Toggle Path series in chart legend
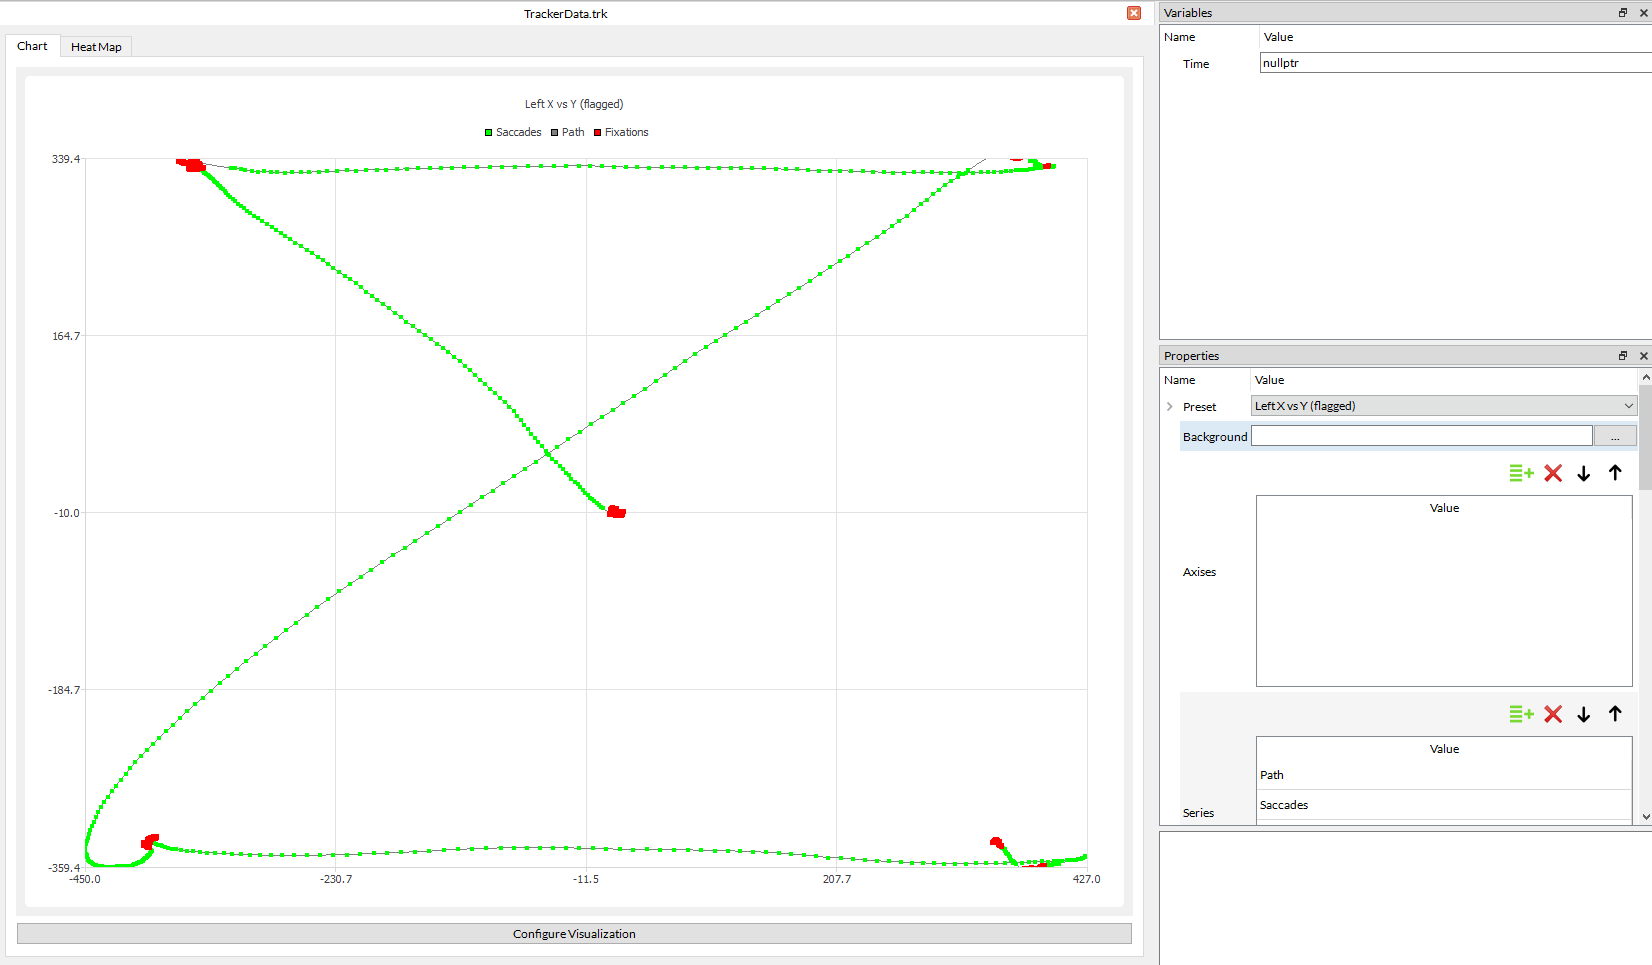This screenshot has width=1652, height=965. tap(567, 132)
